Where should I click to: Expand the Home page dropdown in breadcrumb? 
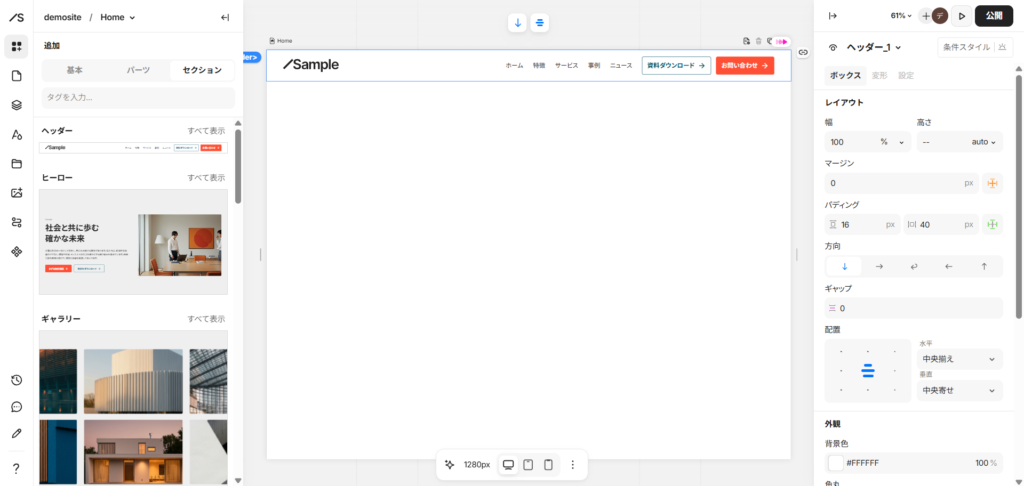(x=118, y=18)
